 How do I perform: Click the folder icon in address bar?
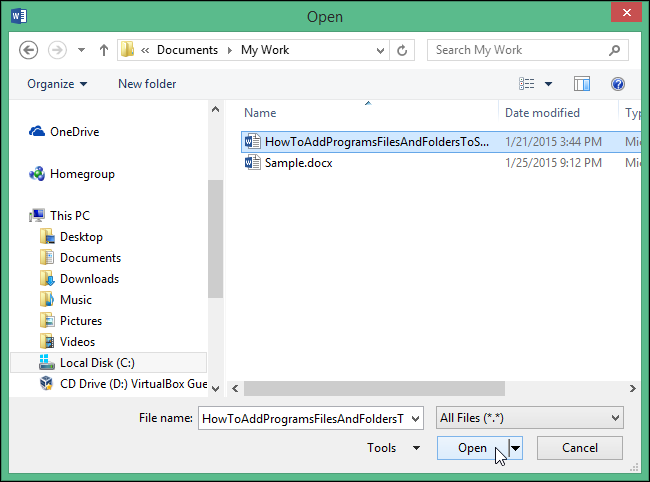(x=127, y=50)
